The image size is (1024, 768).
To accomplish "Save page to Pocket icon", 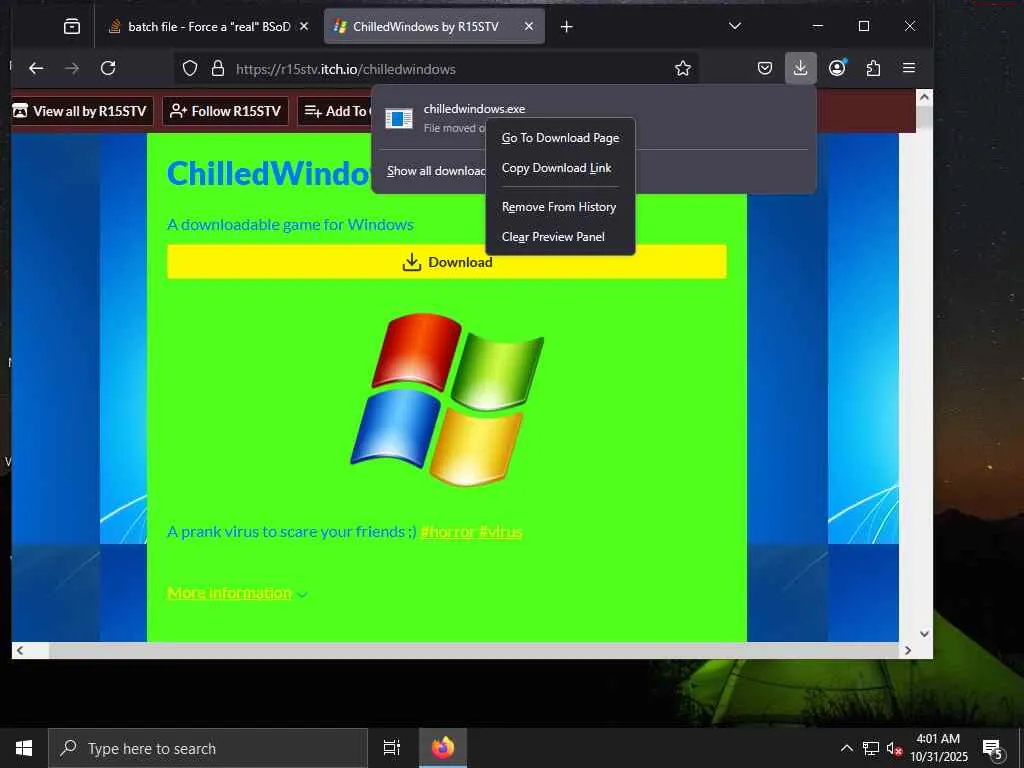I will point(765,68).
